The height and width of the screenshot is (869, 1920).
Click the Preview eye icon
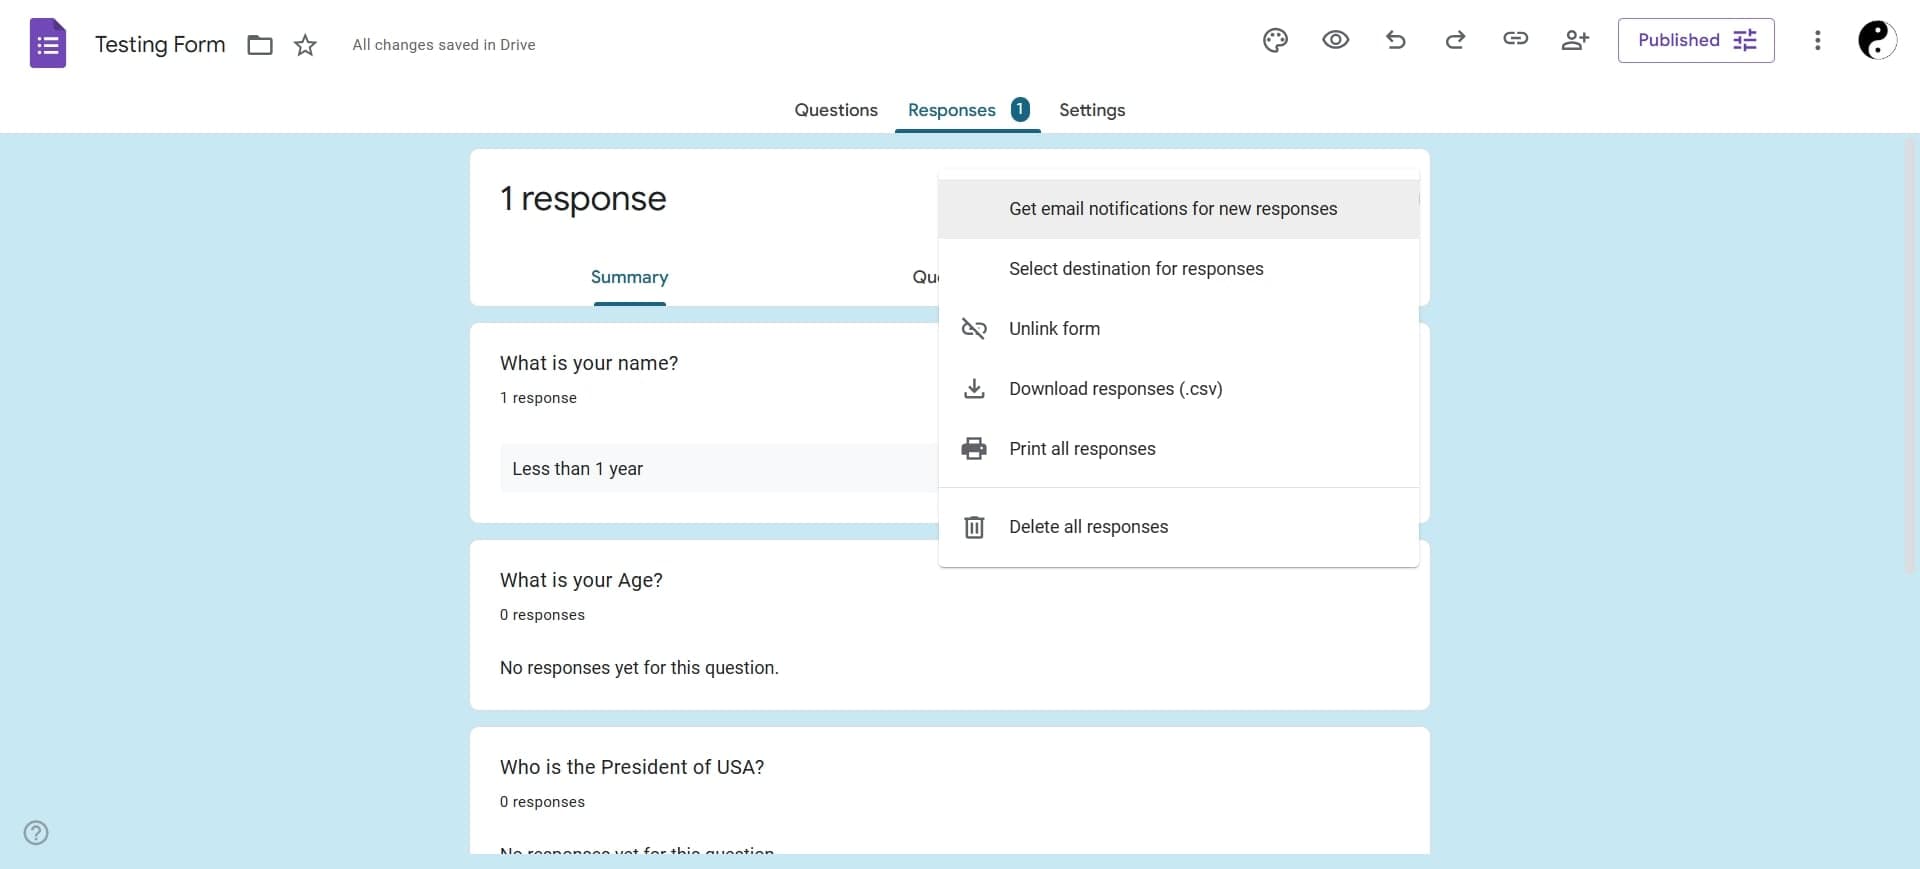click(1335, 41)
